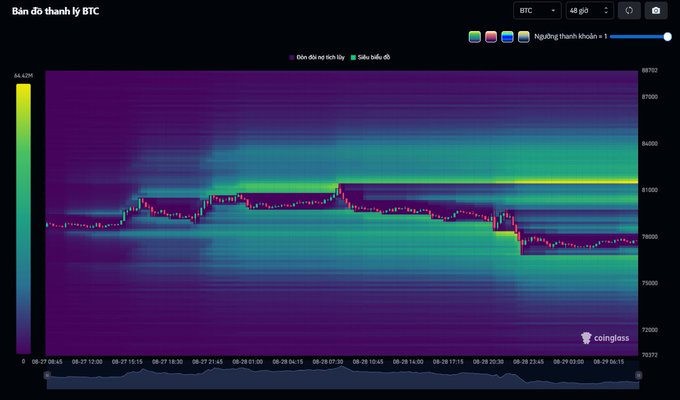680x400 pixels.
Task: Click the 70372 price axis label
Action: tap(650, 355)
